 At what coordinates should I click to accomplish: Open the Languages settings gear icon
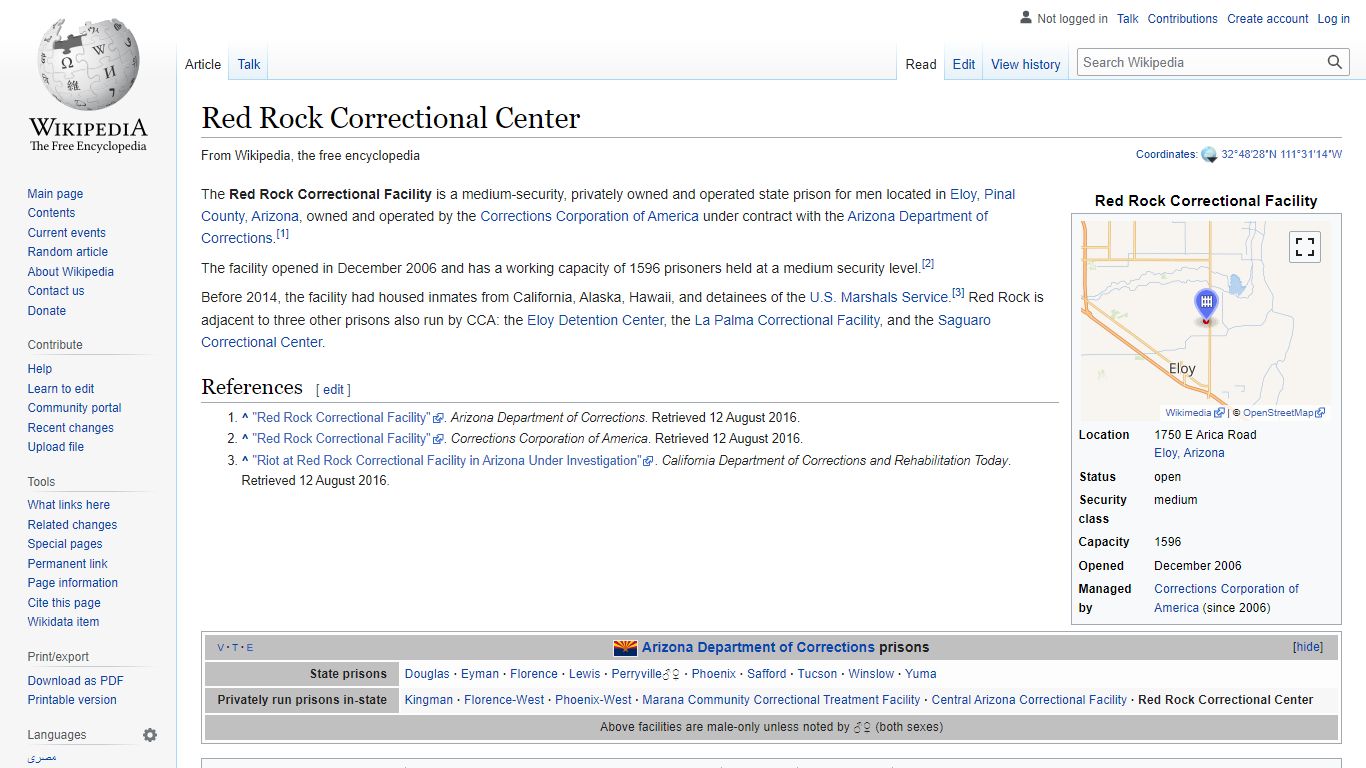[x=150, y=735]
